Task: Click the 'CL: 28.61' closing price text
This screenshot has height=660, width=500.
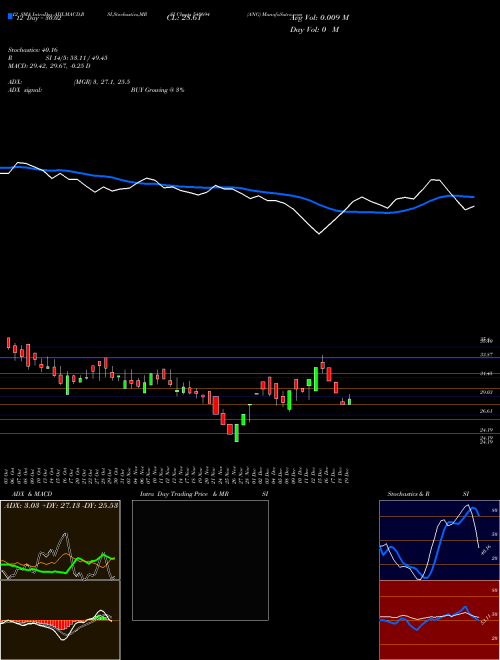Action: tap(182, 18)
